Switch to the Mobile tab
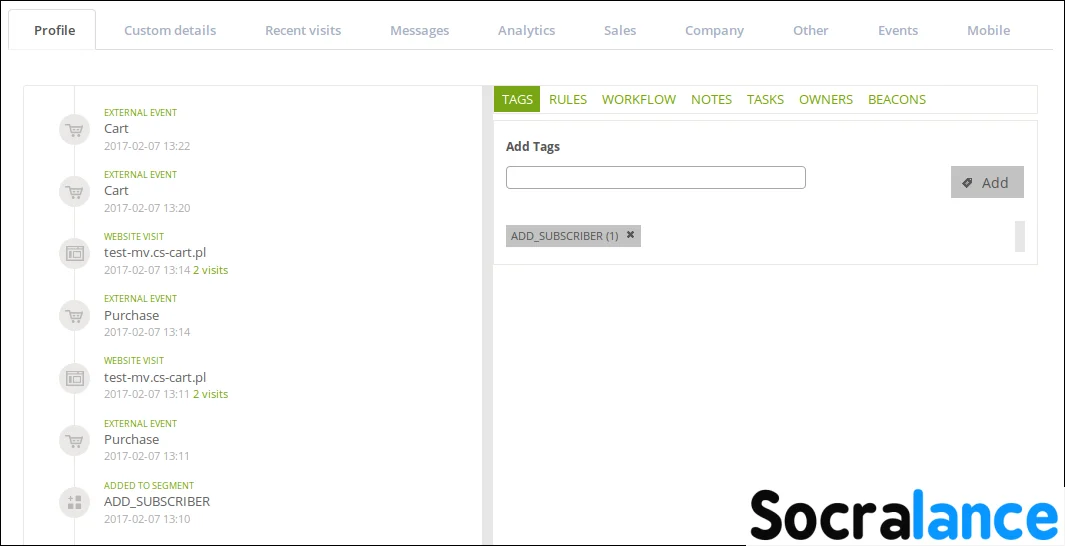 click(x=988, y=31)
